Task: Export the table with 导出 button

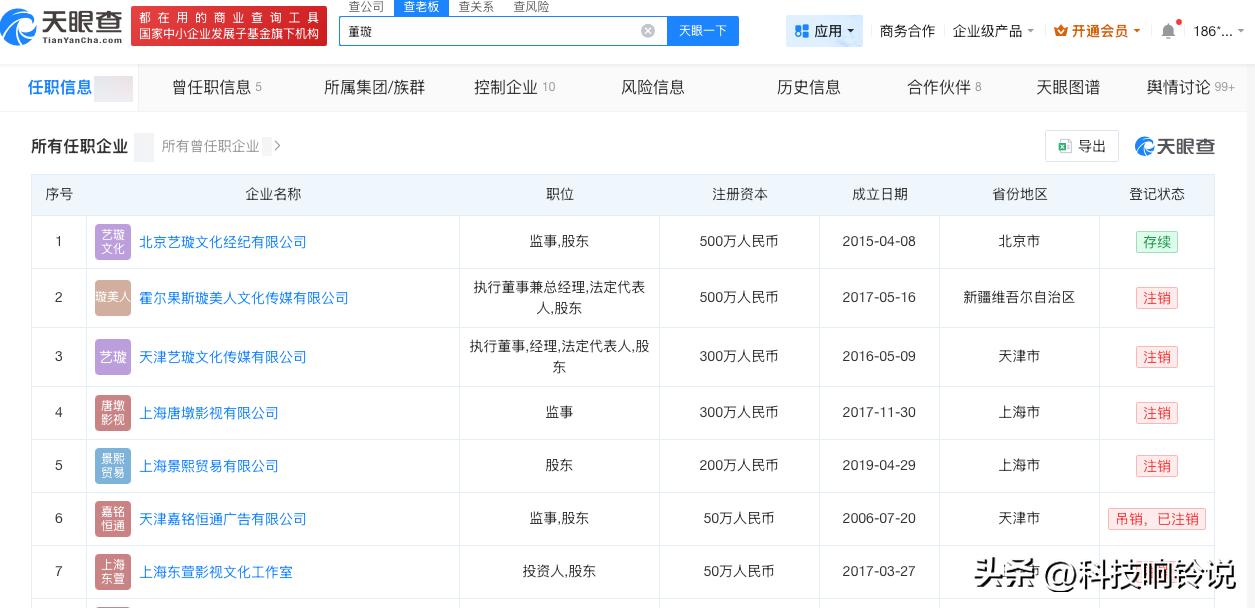Action: pos(1082,146)
